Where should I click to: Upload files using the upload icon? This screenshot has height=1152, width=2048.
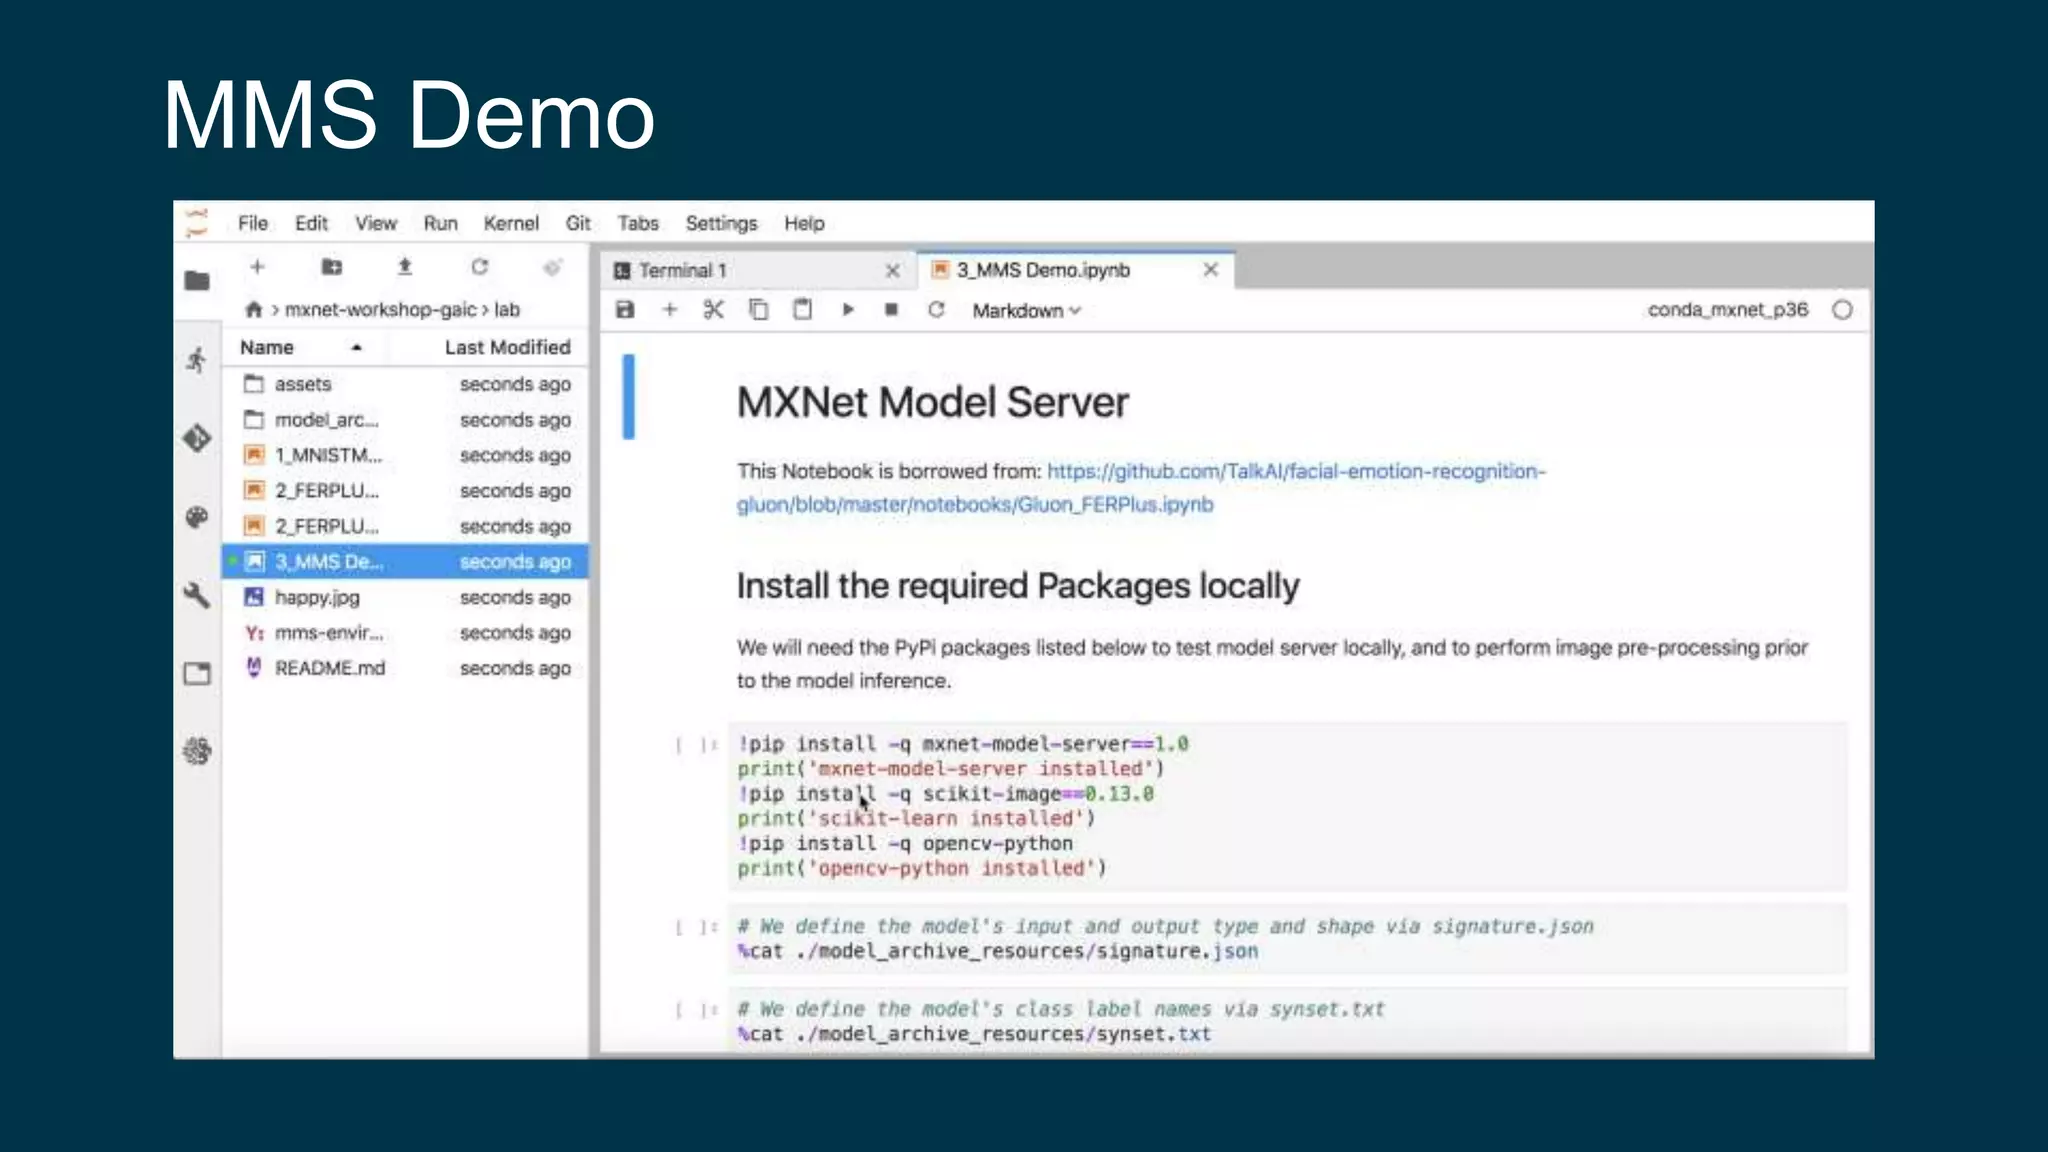click(405, 267)
